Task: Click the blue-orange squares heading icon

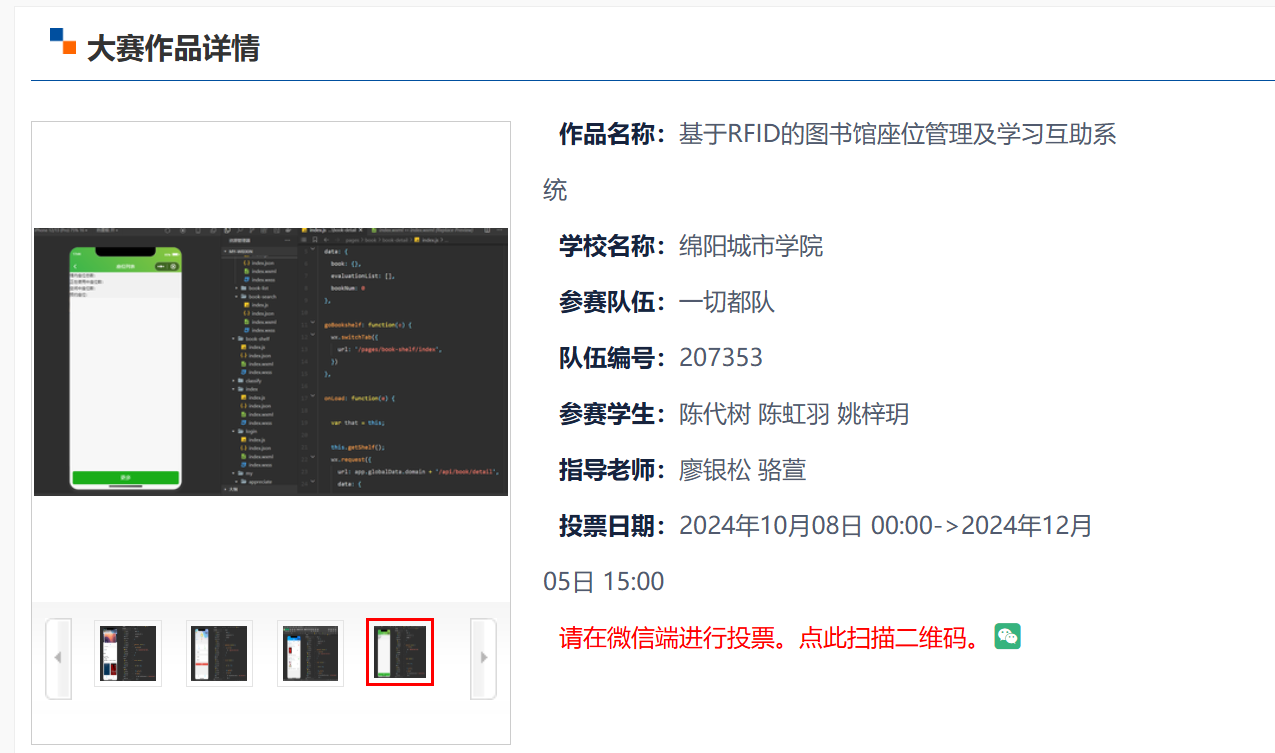Action: pyautogui.click(x=62, y=41)
